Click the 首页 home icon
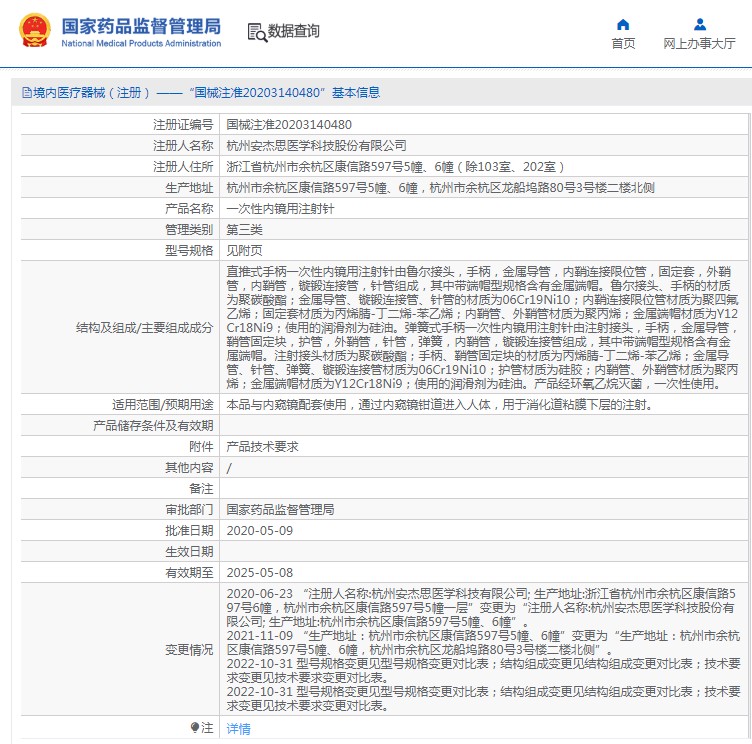752x744 pixels. coord(623,24)
